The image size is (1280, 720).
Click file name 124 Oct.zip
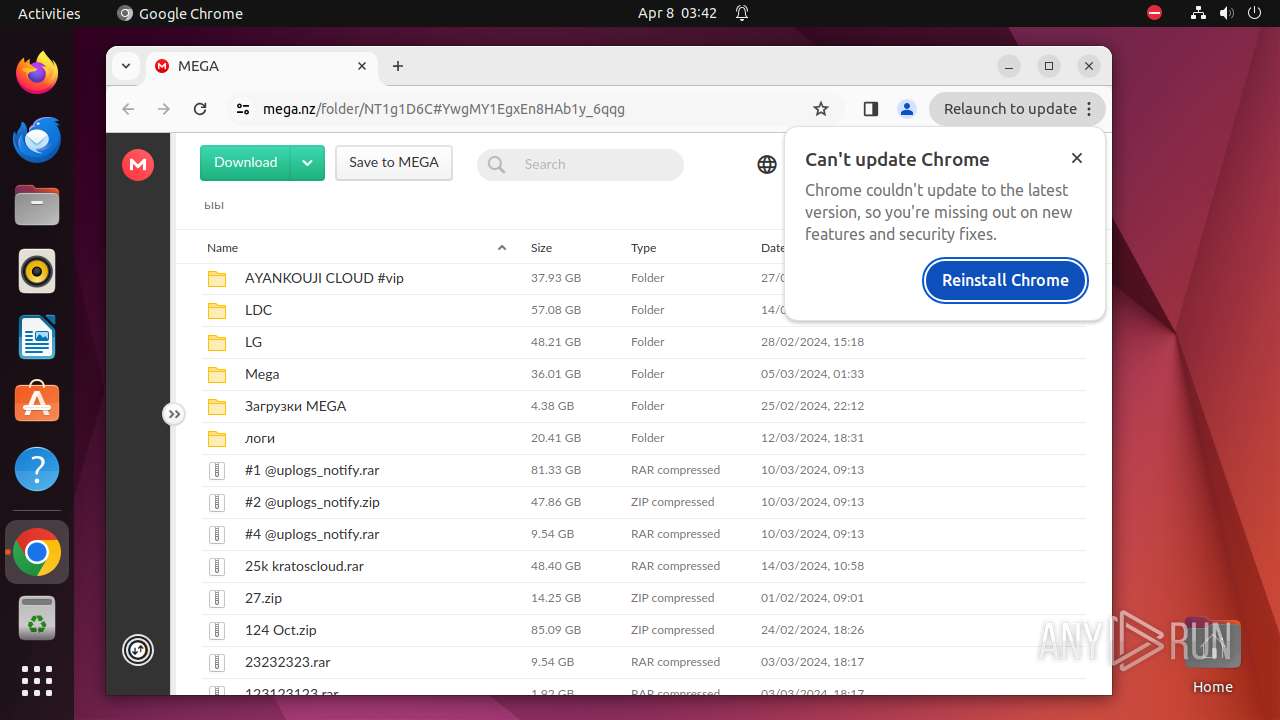pos(280,630)
